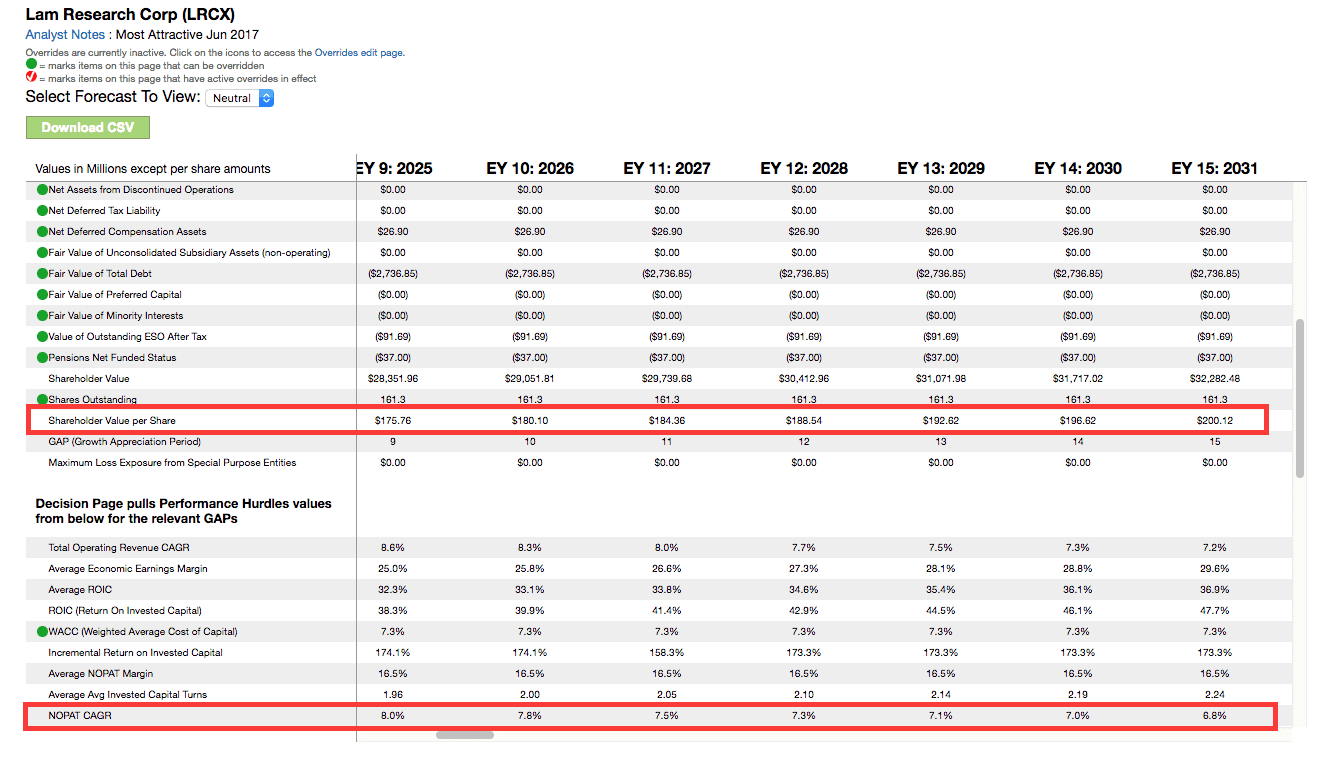Click the Average NOPAT Margin label
This screenshot has height=766, width=1342.
click(x=101, y=674)
